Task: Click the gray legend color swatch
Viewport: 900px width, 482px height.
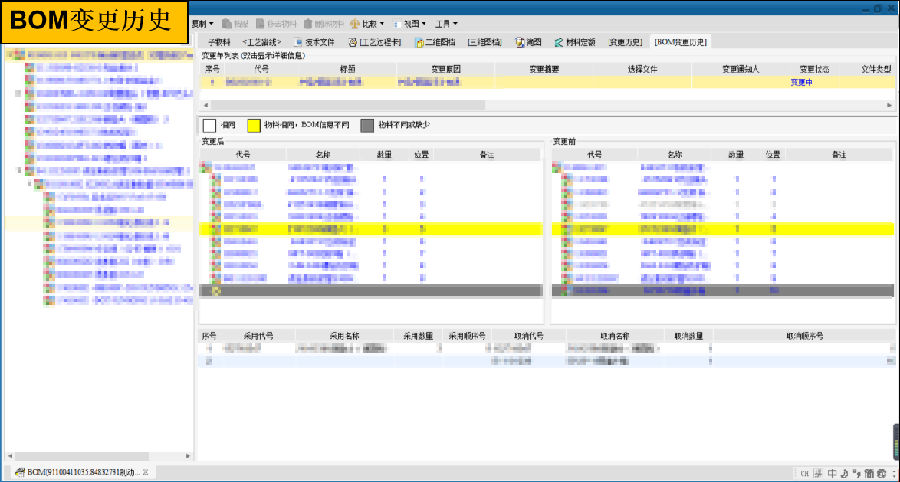Action: tap(367, 125)
